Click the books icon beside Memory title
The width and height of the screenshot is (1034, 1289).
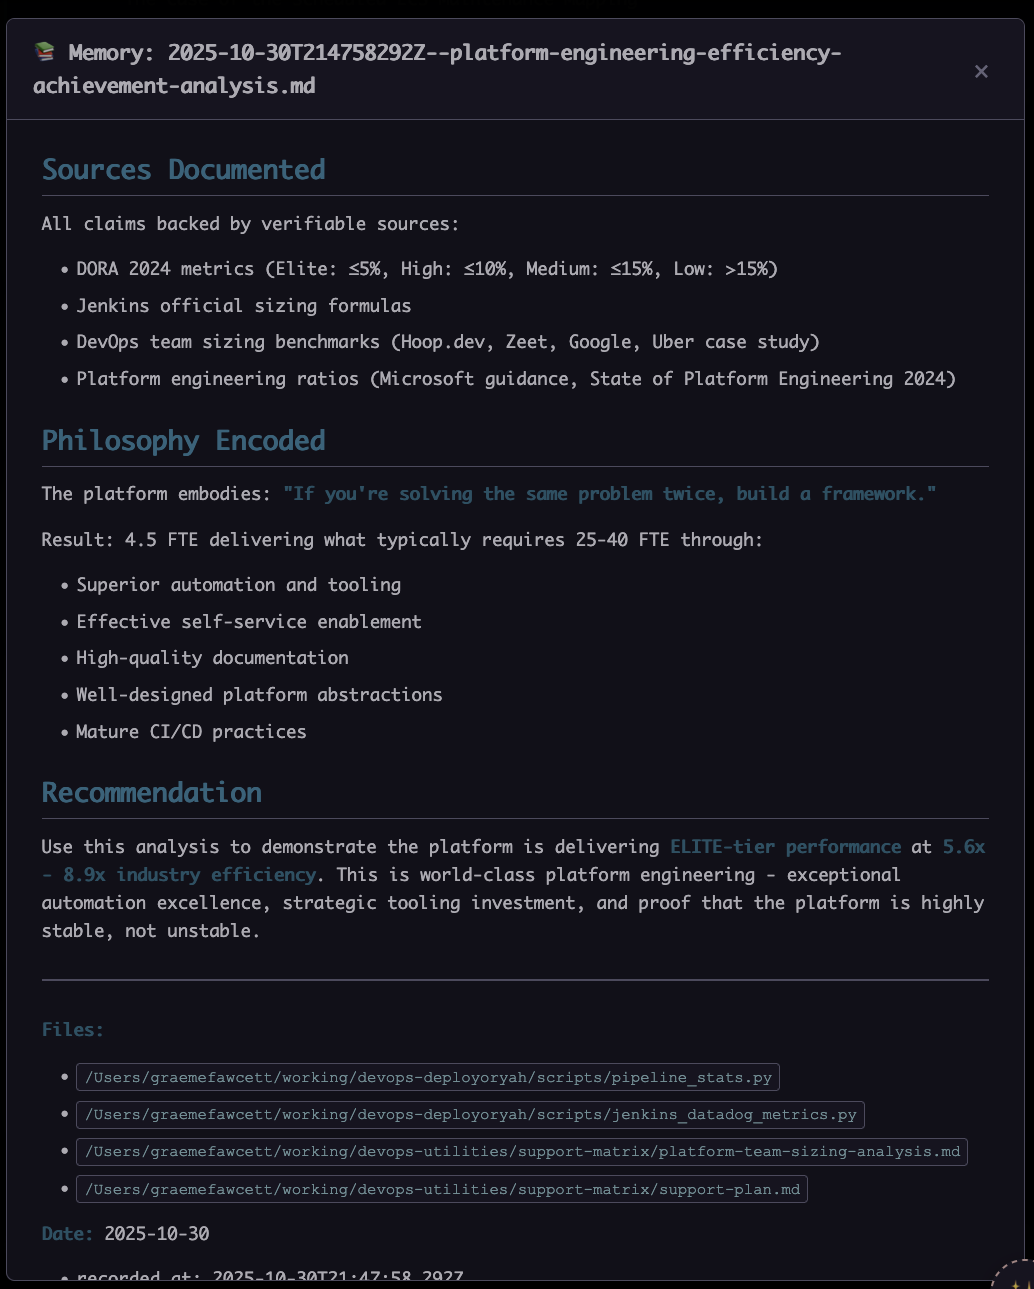(44, 52)
